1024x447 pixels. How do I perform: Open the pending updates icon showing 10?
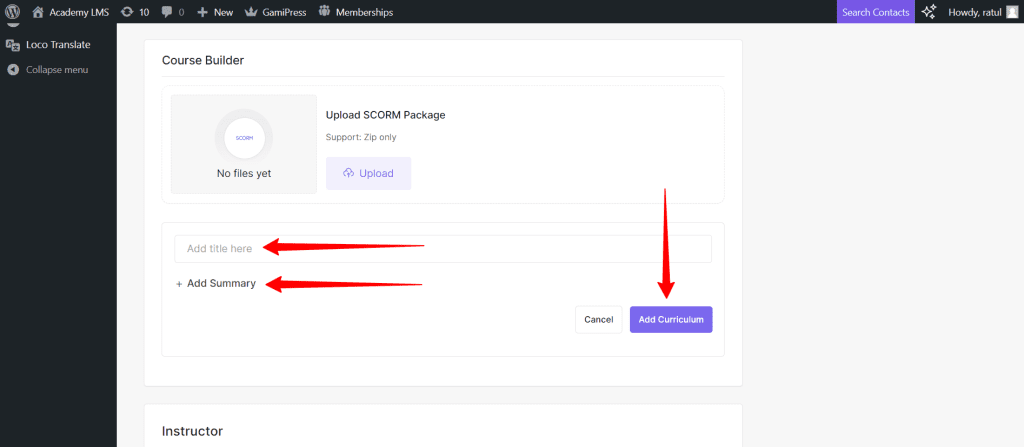click(127, 12)
